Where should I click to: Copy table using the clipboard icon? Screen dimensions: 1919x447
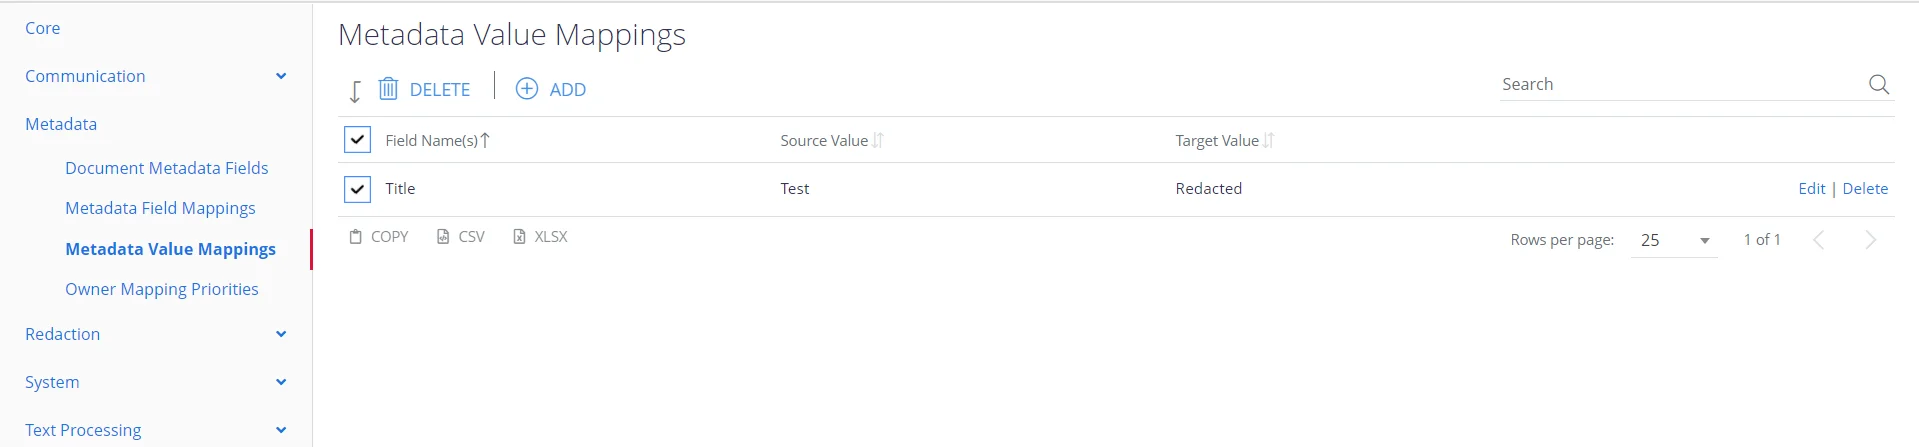(x=355, y=237)
